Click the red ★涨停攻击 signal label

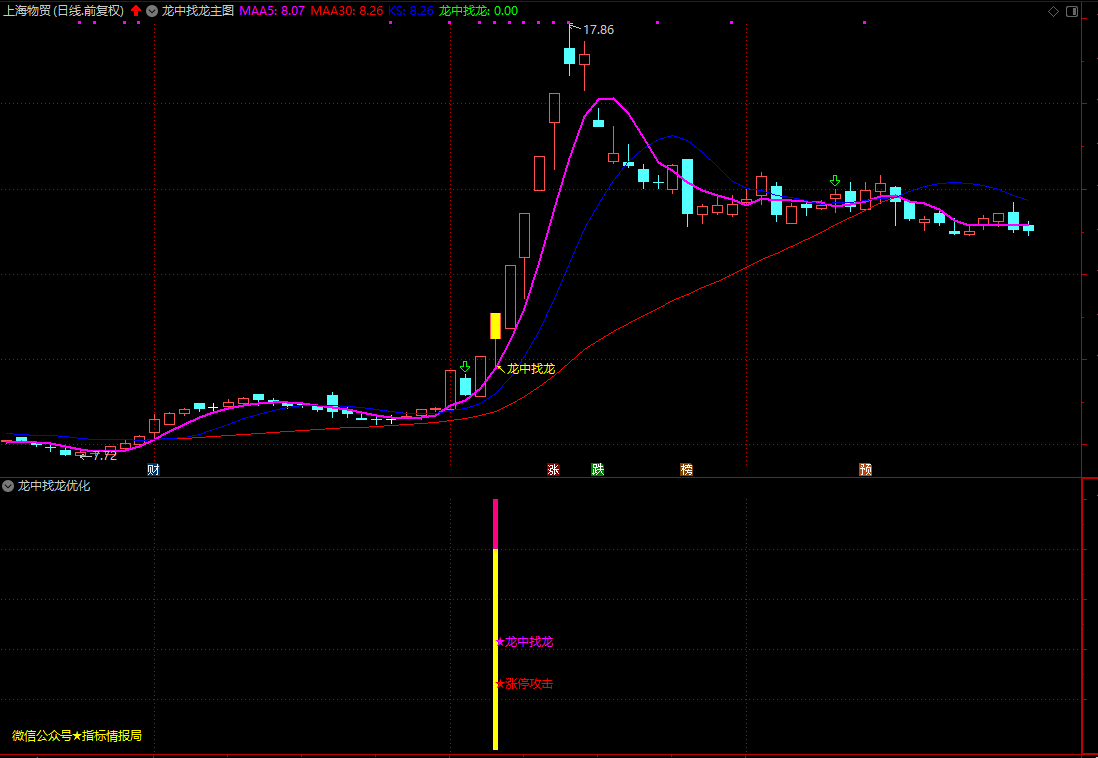coord(524,684)
